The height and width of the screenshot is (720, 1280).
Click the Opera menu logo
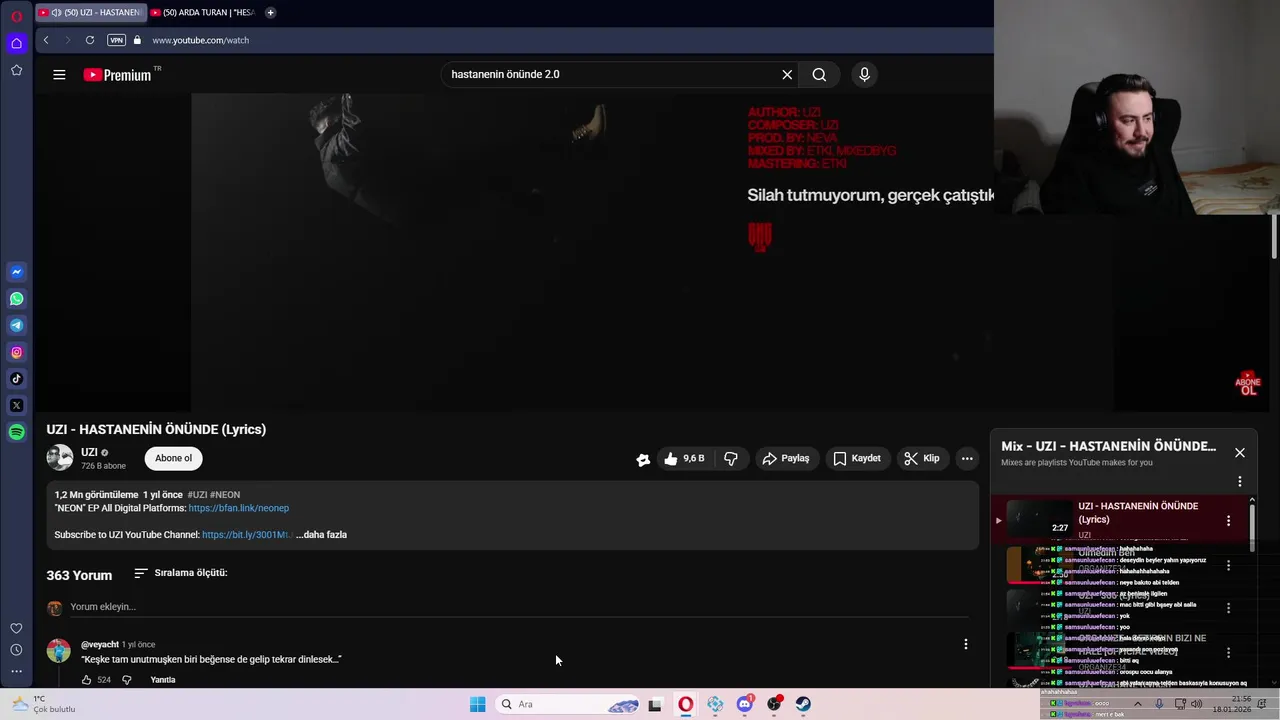pyautogui.click(x=16, y=16)
